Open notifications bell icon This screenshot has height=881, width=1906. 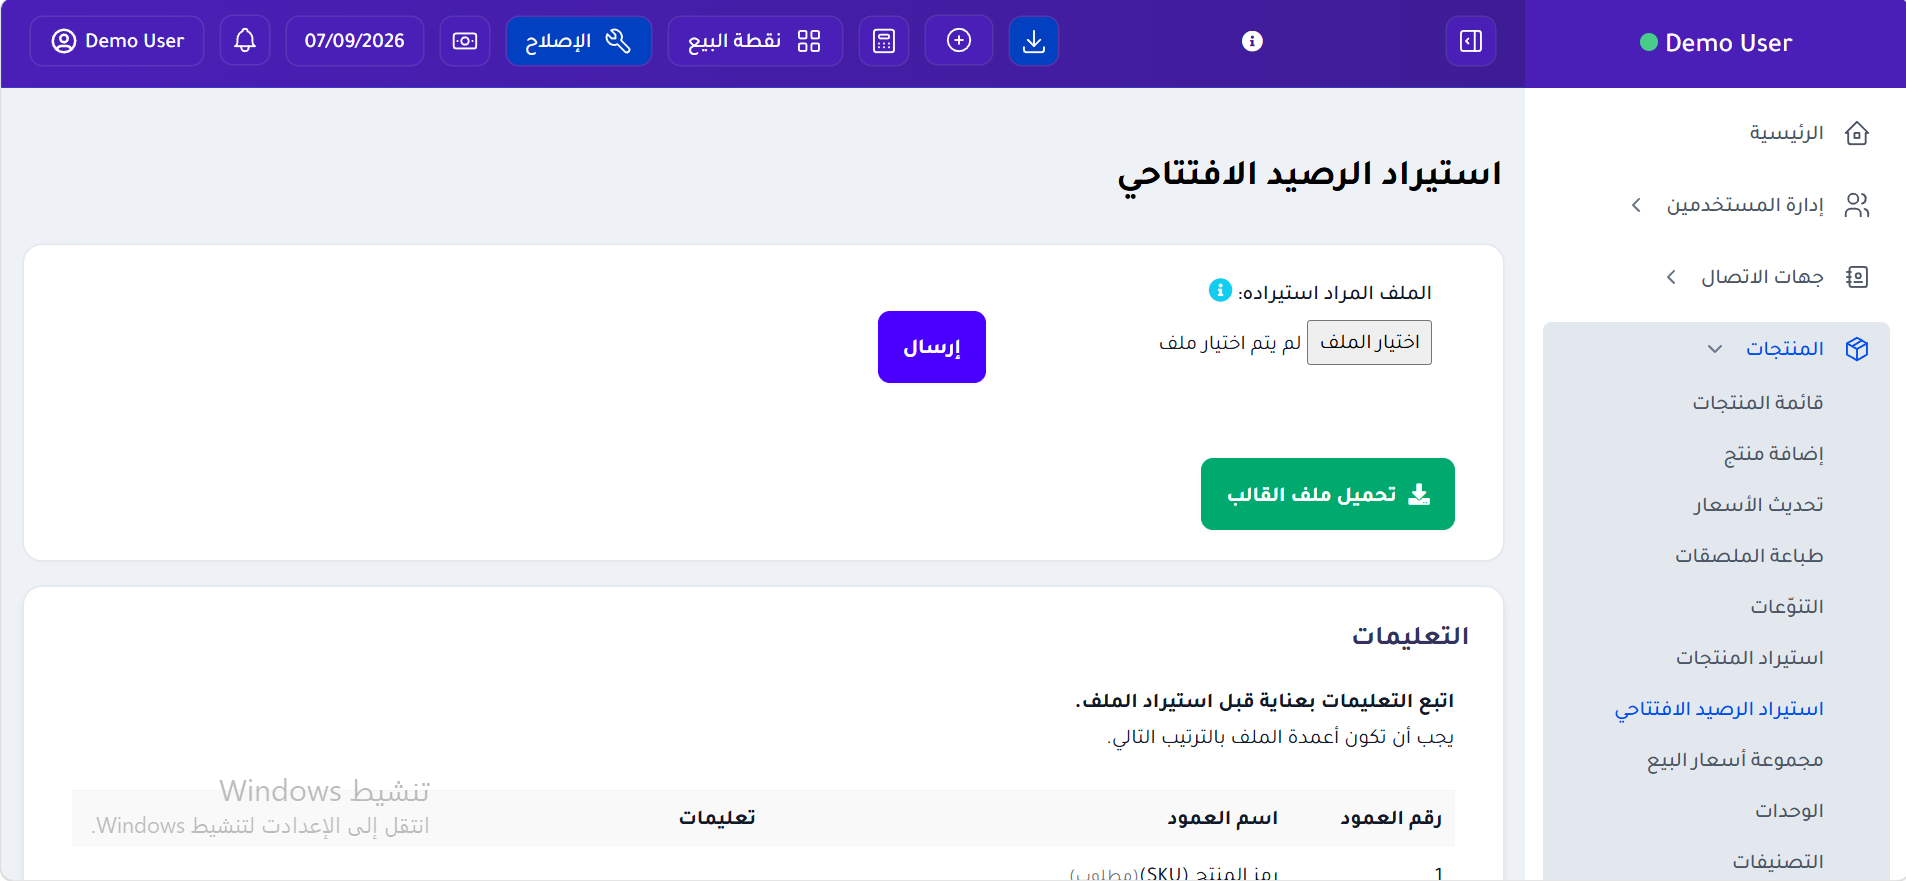(245, 41)
